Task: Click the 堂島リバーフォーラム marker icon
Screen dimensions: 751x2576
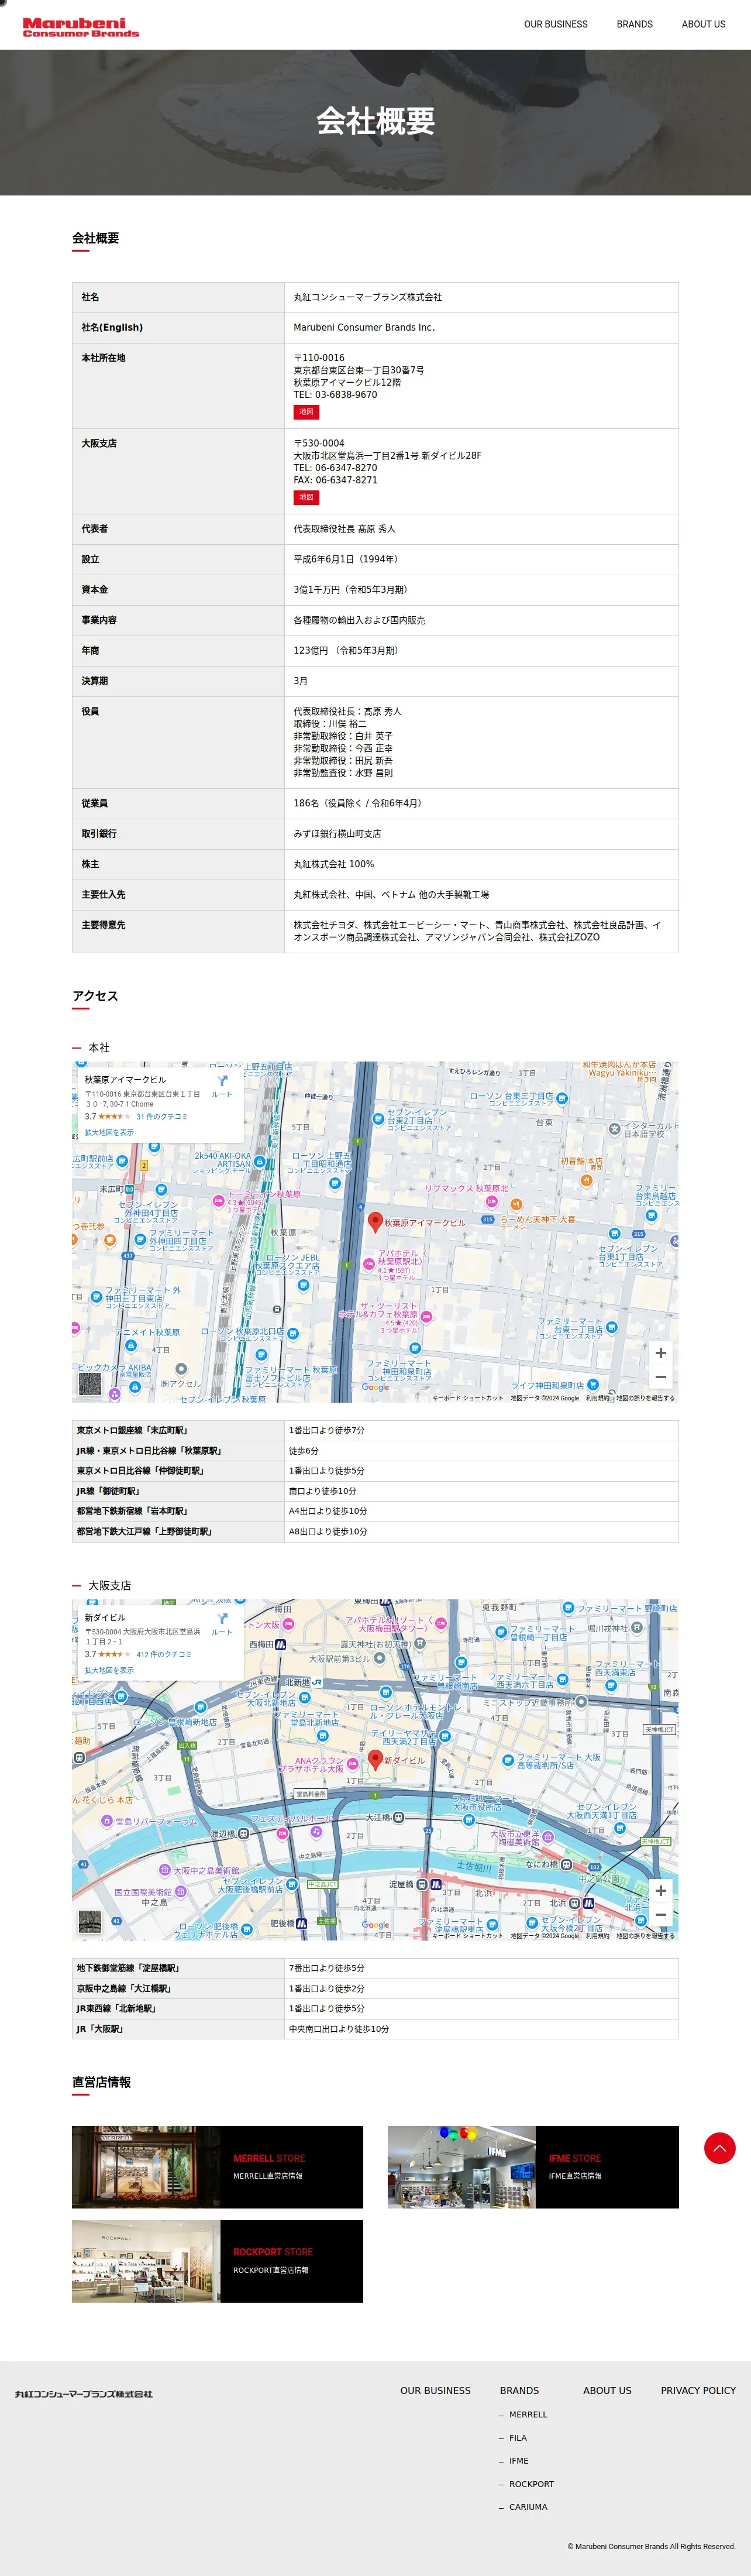Action: point(107,1821)
